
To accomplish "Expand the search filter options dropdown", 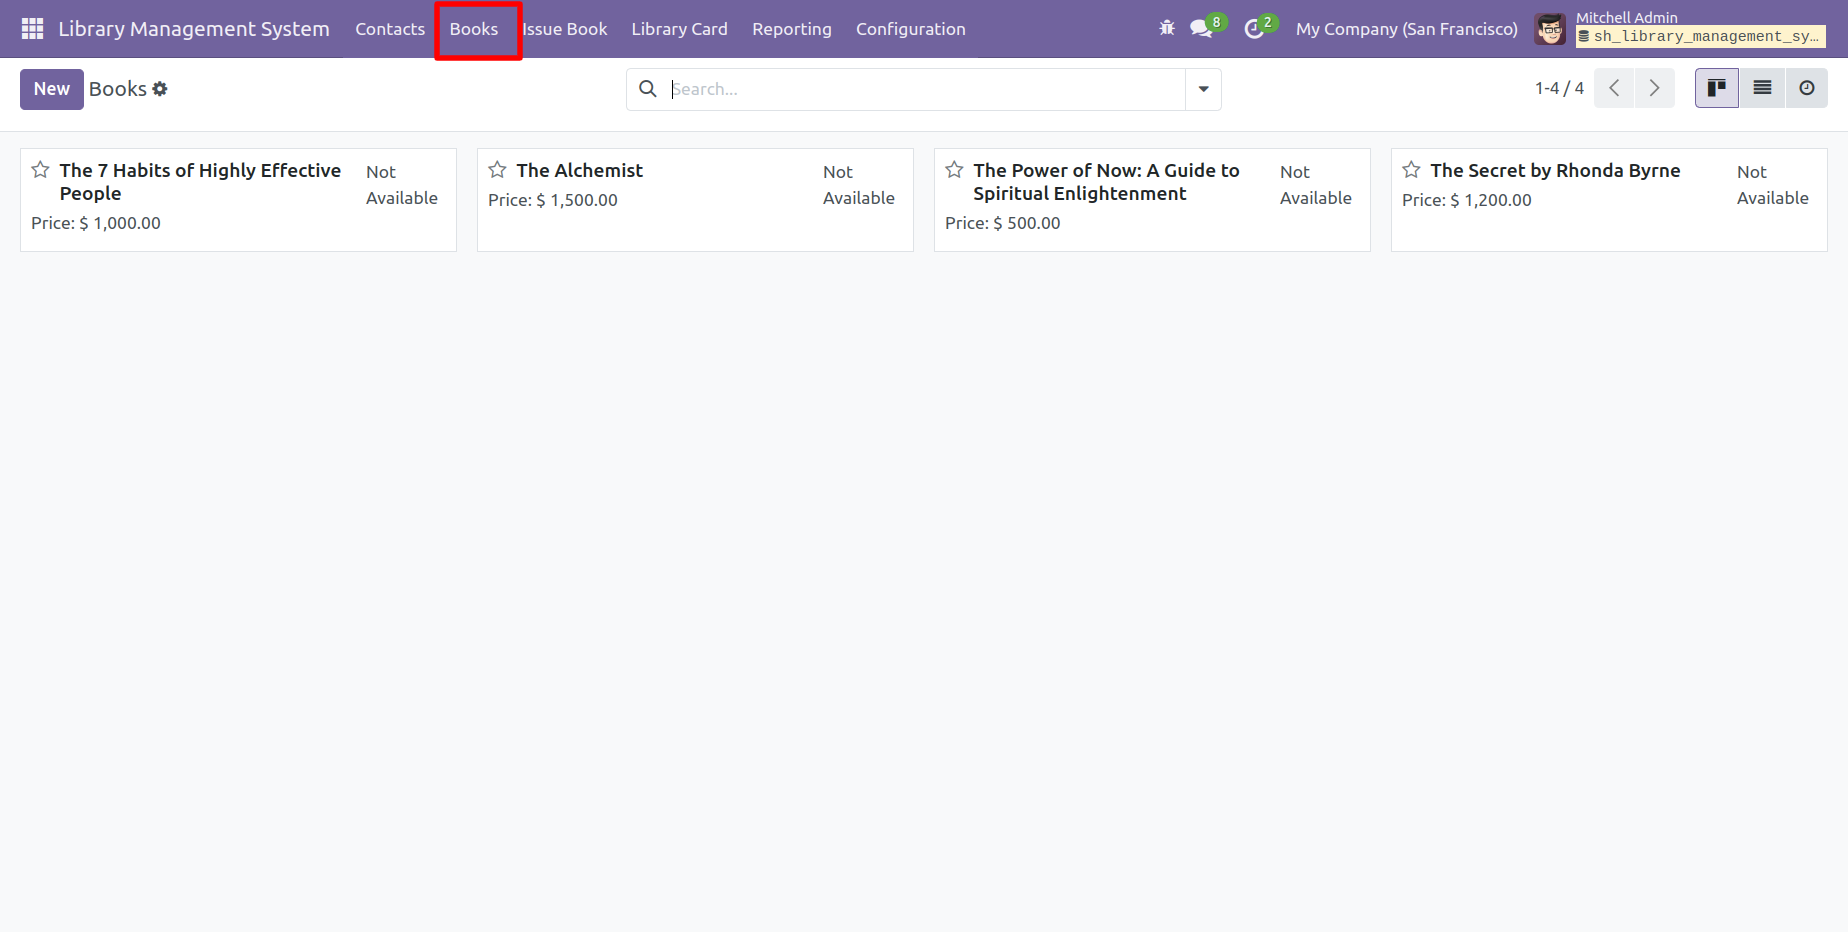I will [1203, 89].
